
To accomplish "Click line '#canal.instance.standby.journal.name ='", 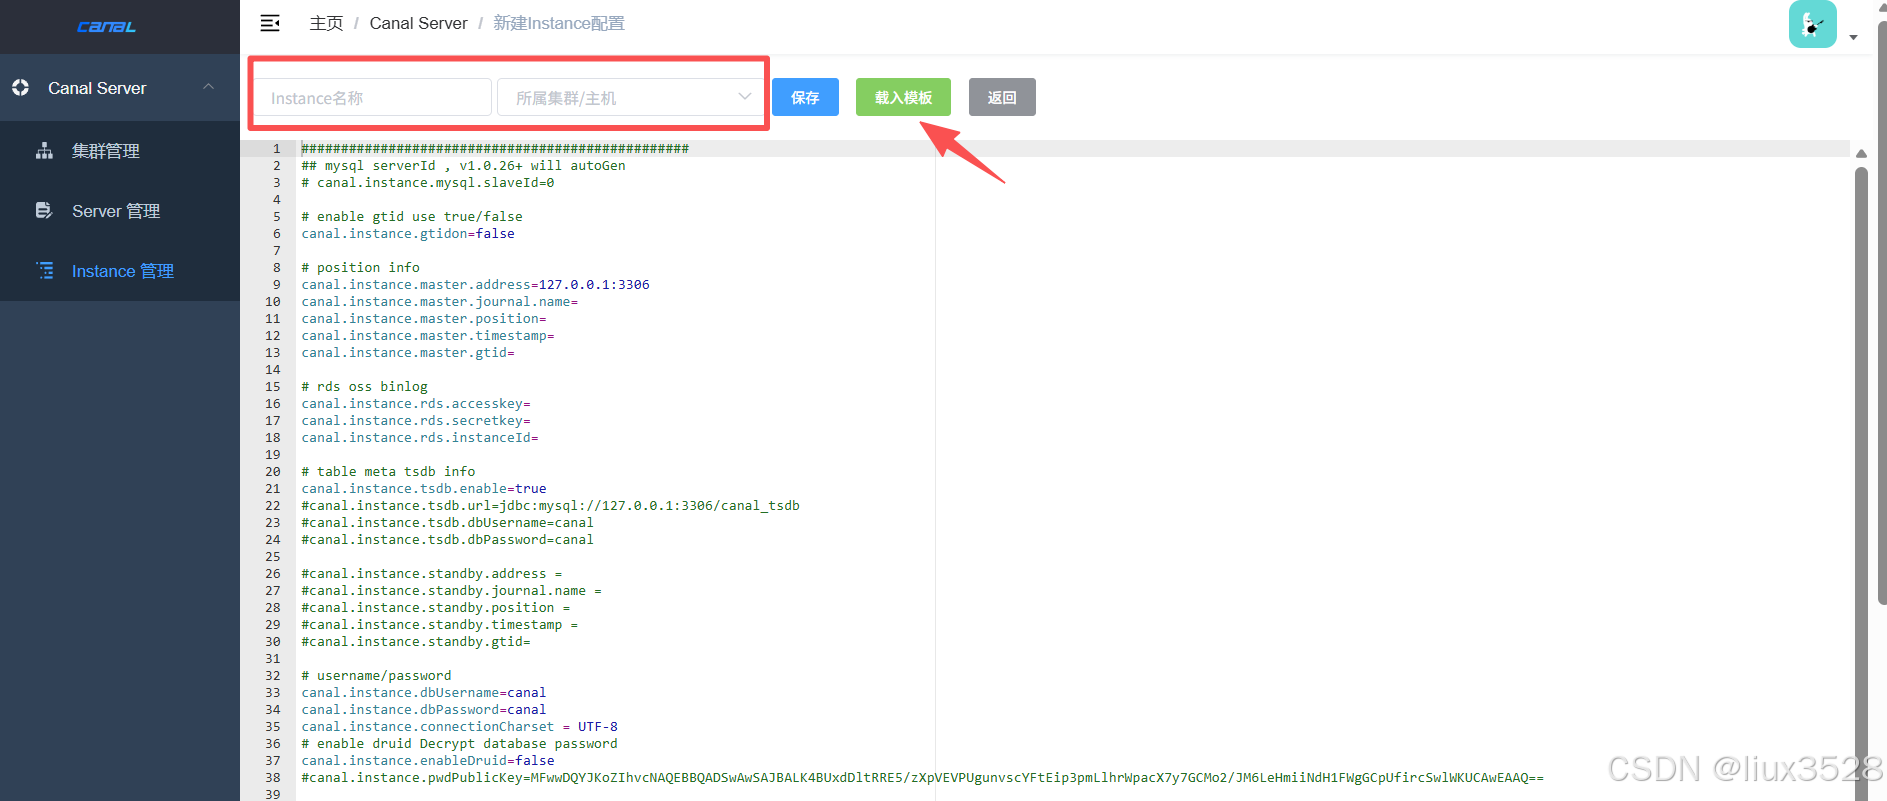I will click(x=451, y=590).
